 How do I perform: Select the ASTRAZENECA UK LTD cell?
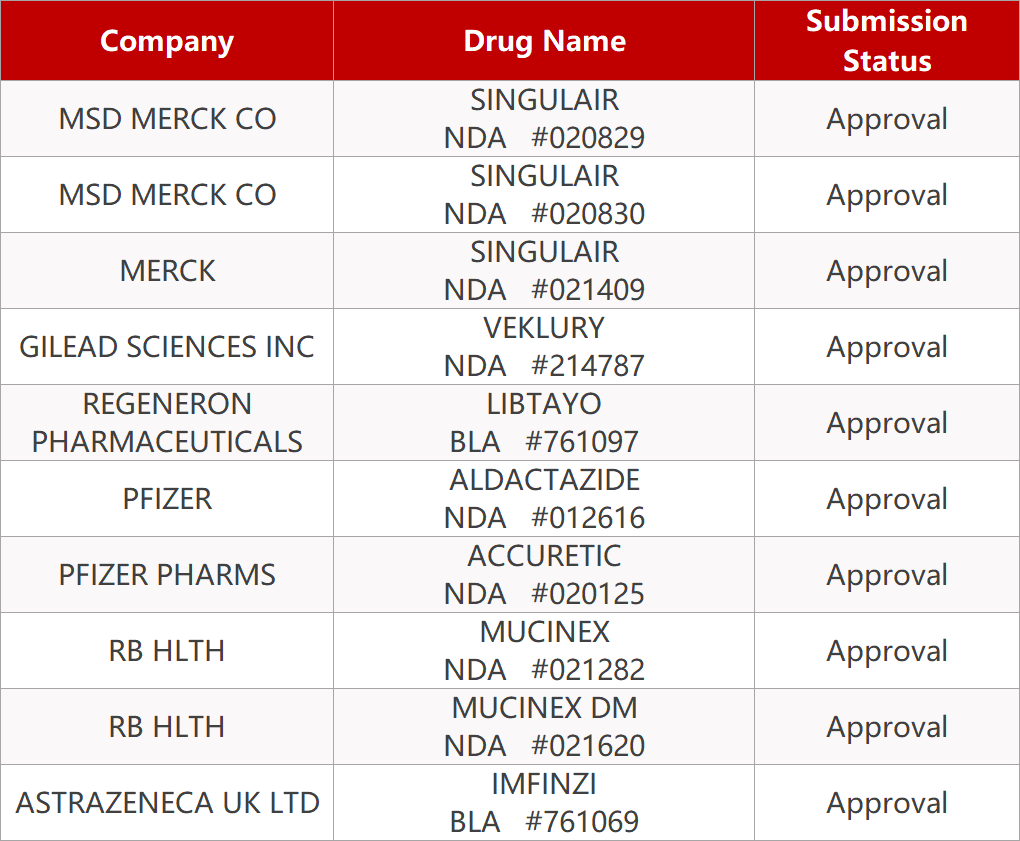pos(167,802)
